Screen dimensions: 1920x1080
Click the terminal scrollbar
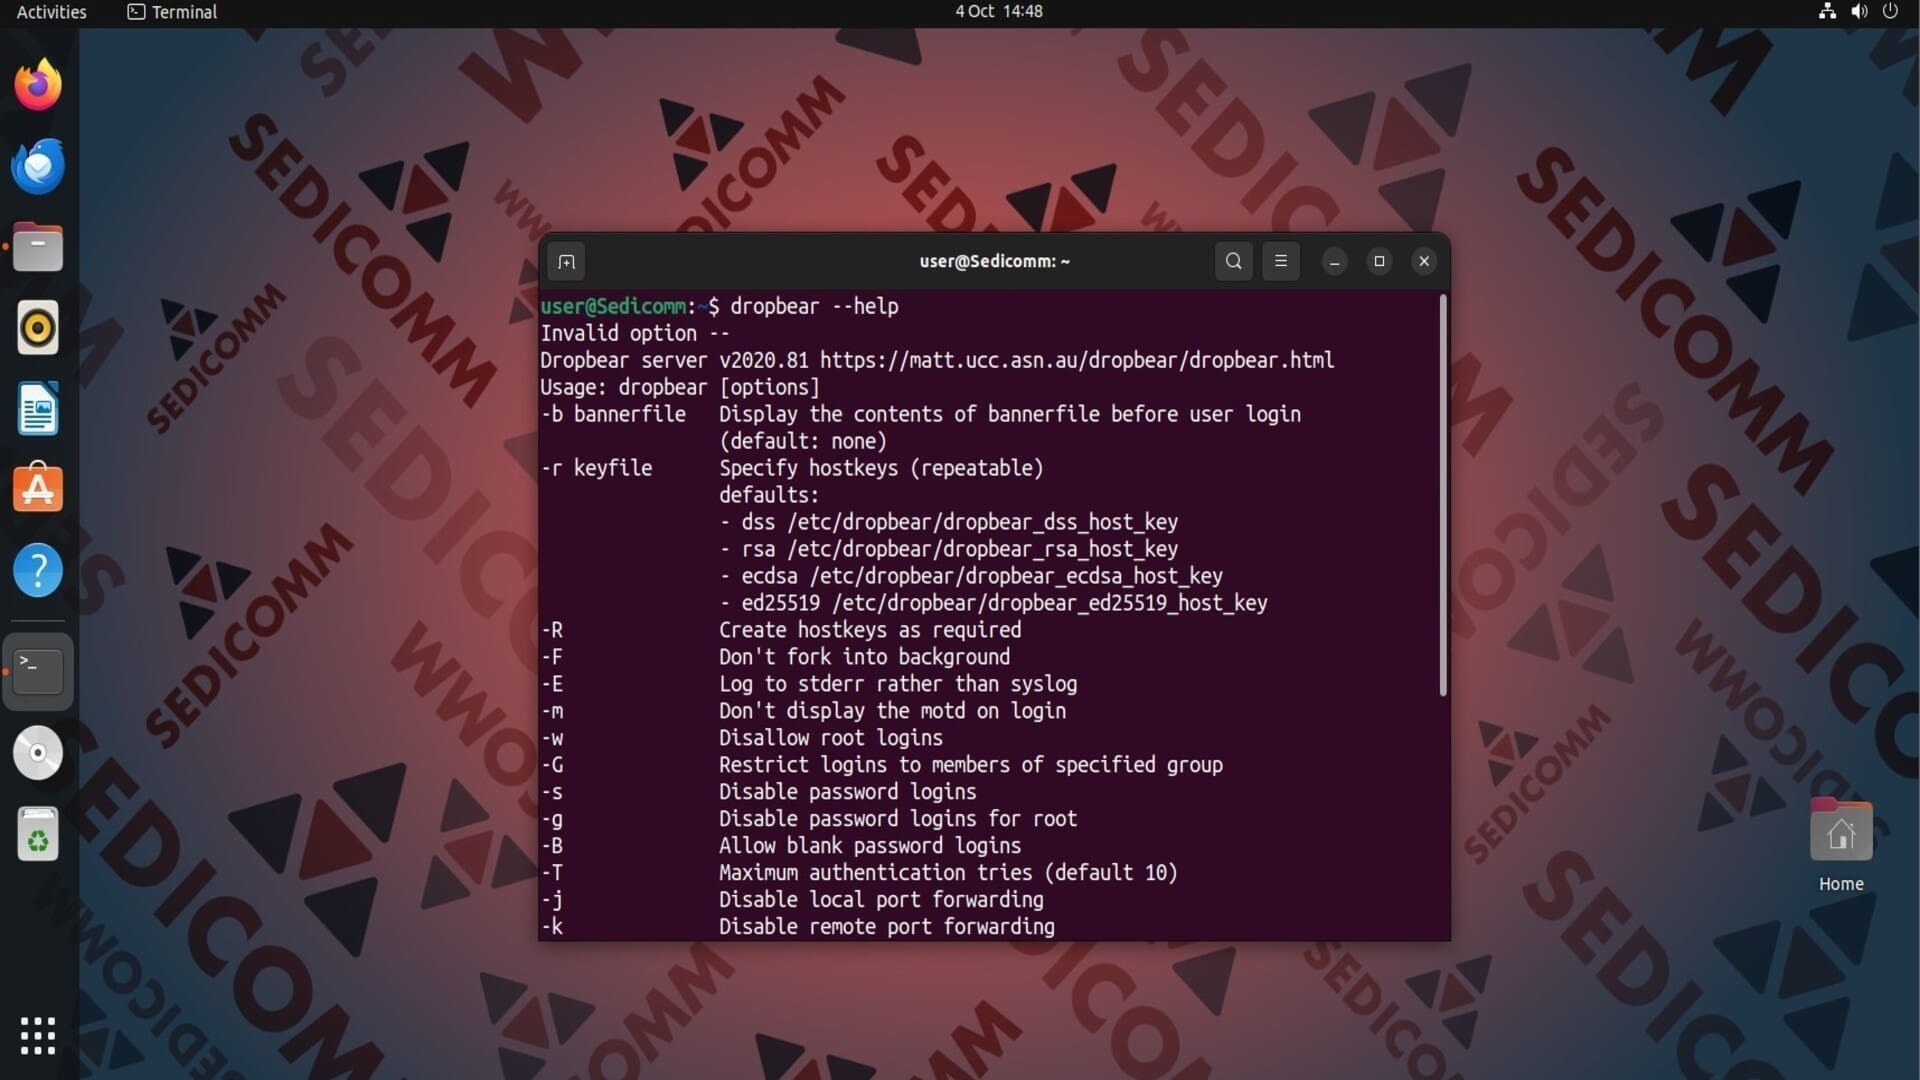[1443, 495]
